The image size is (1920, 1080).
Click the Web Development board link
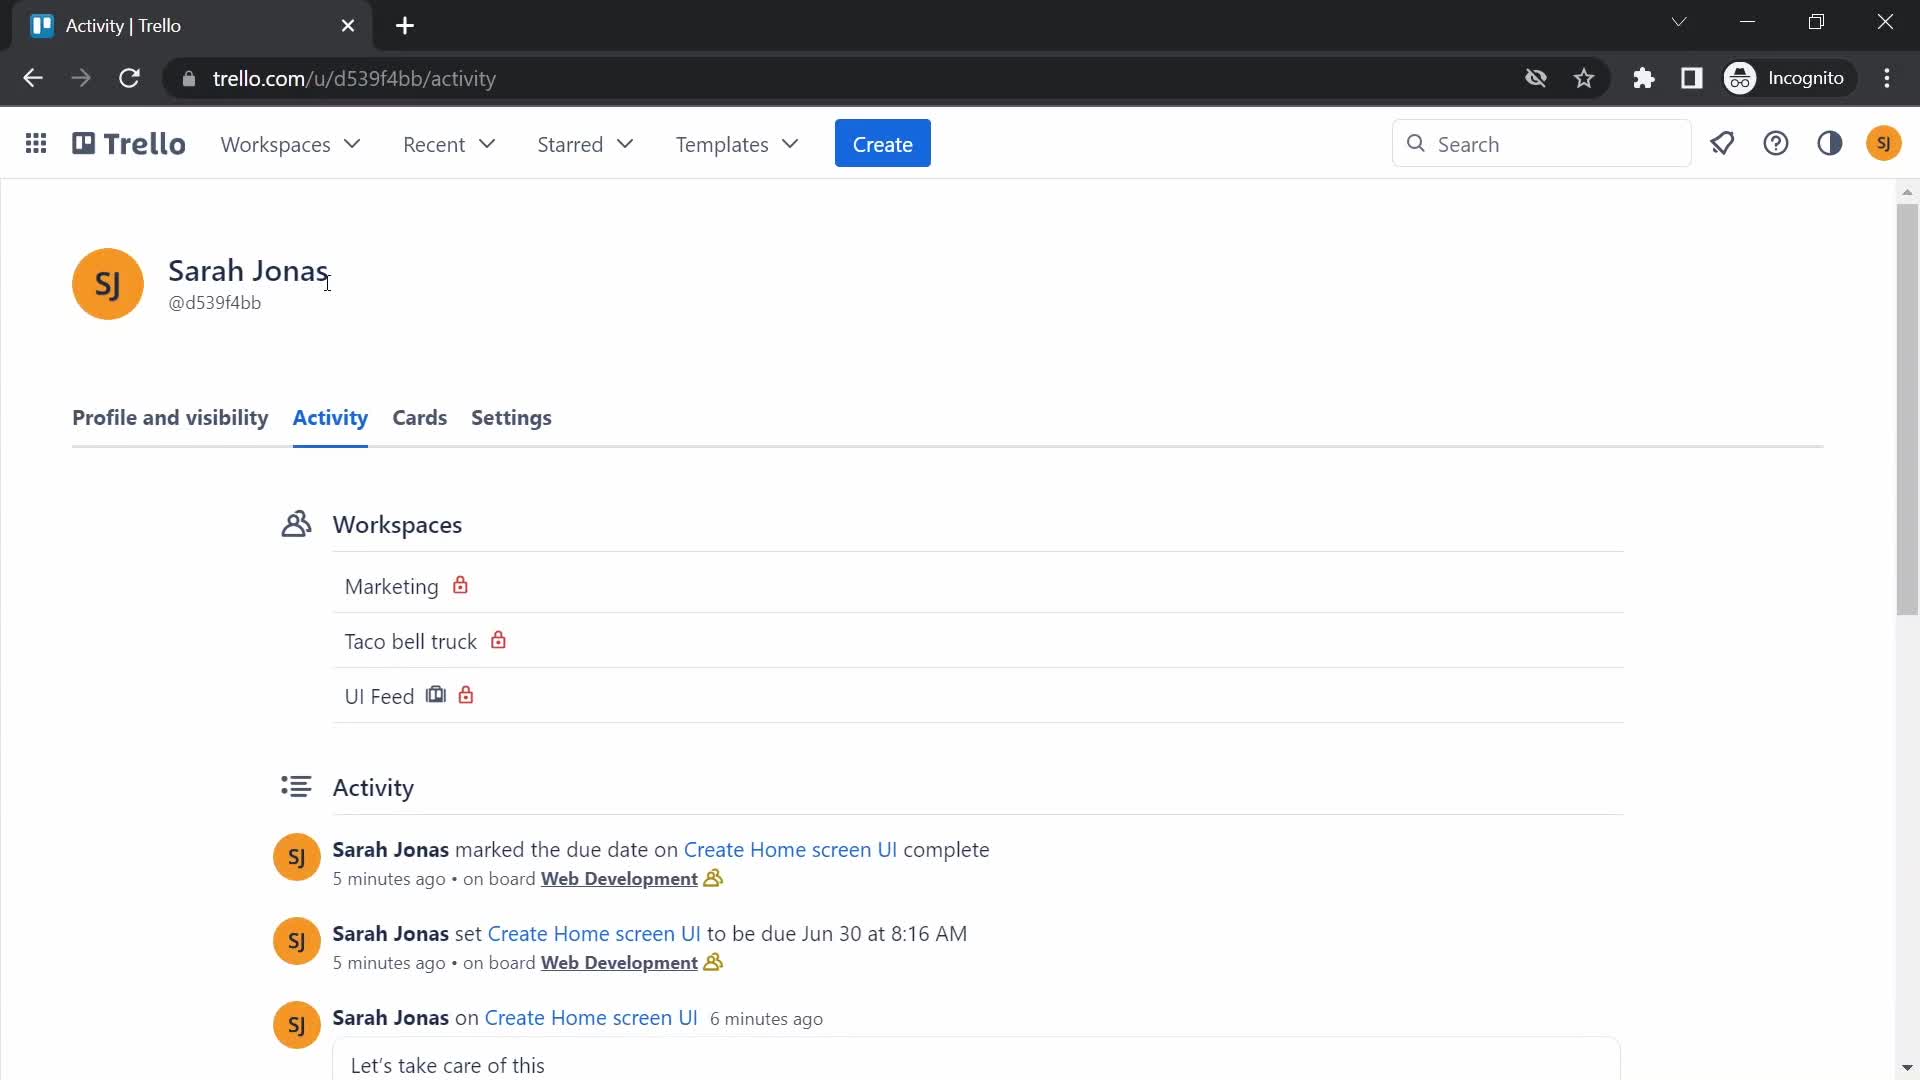click(x=618, y=878)
